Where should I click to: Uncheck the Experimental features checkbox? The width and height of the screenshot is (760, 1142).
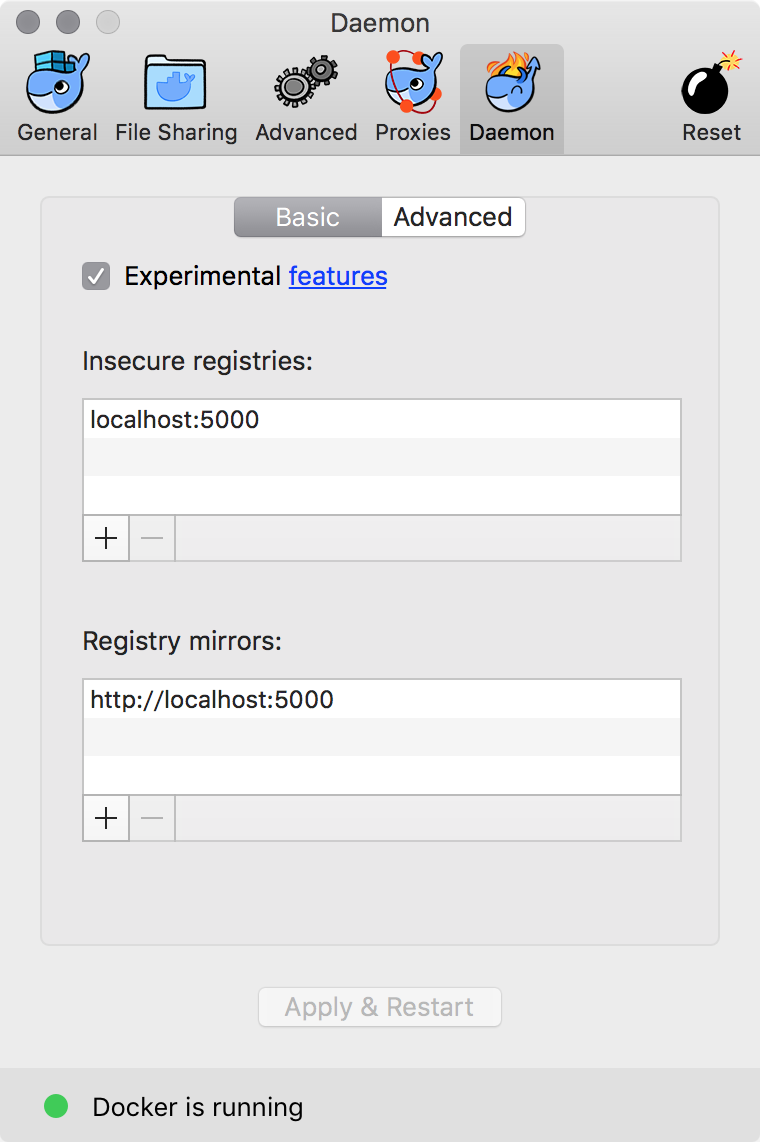pos(96,276)
